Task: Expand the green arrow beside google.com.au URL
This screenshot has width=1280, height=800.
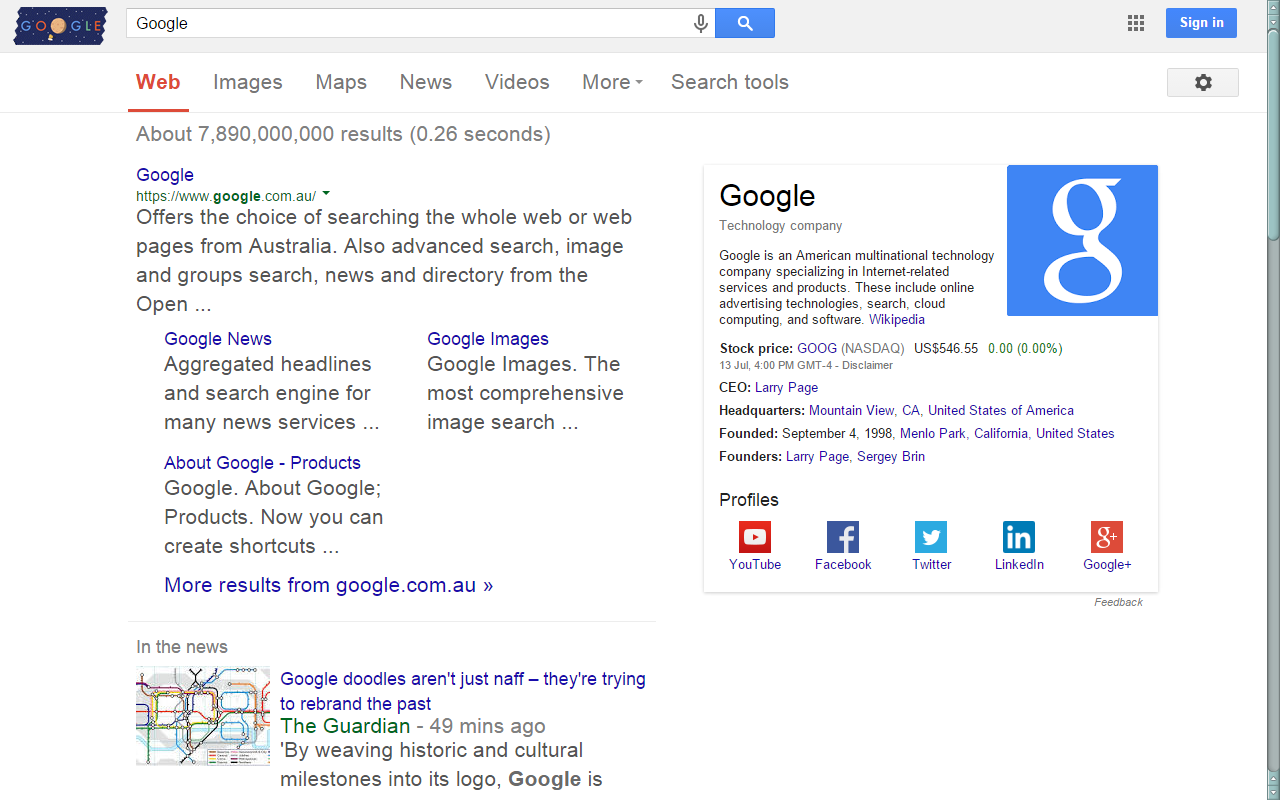Action: tap(326, 194)
